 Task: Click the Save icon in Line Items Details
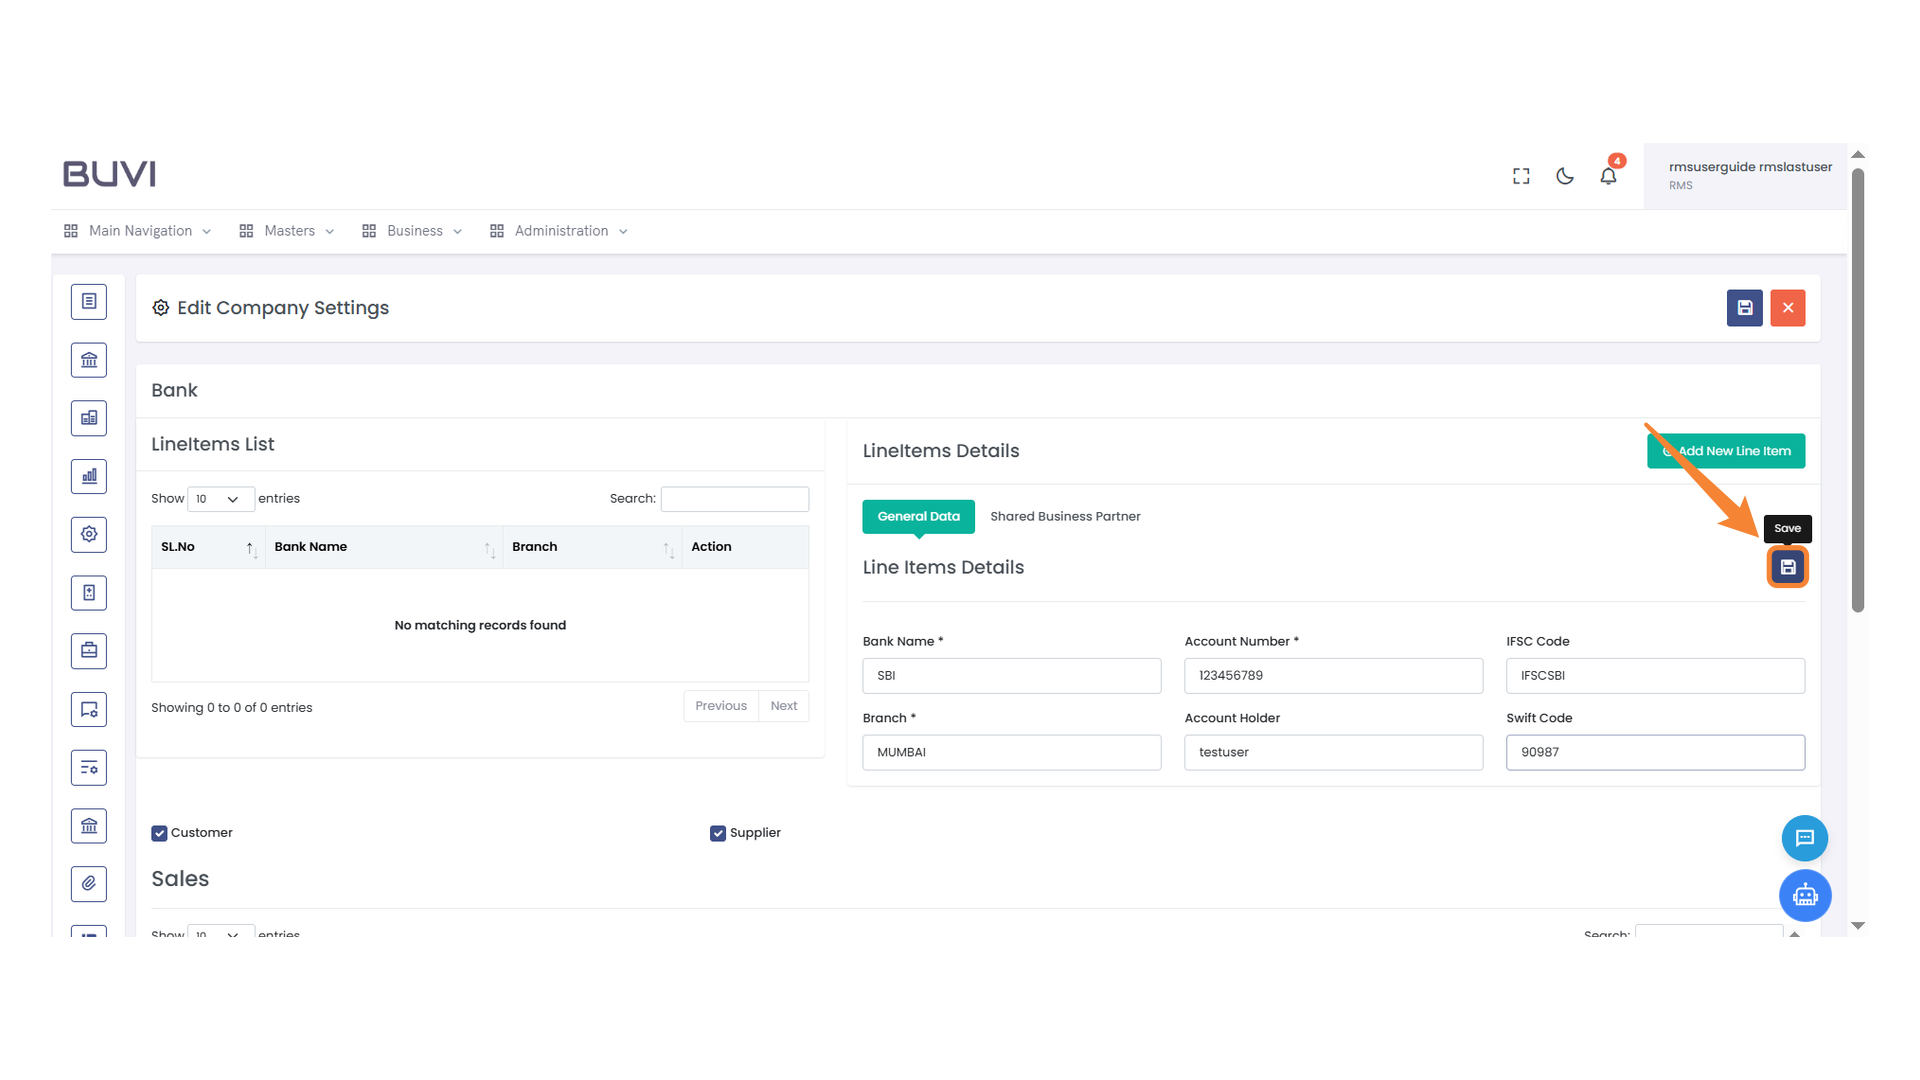point(1787,567)
